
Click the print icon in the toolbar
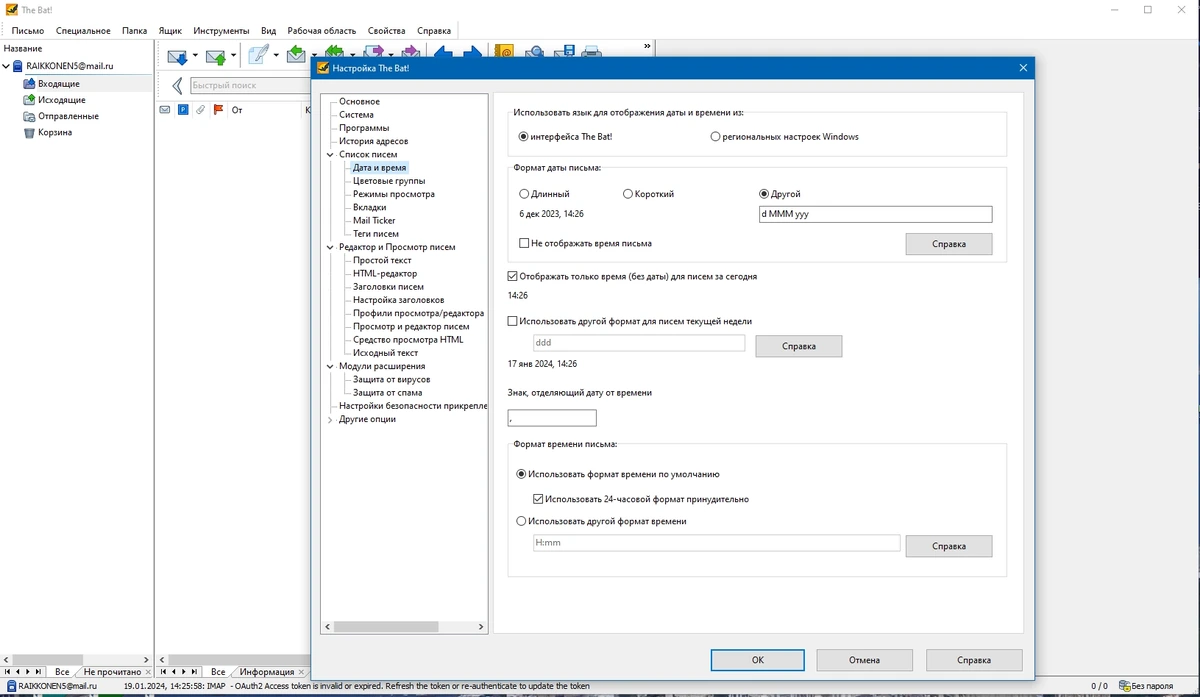592,53
